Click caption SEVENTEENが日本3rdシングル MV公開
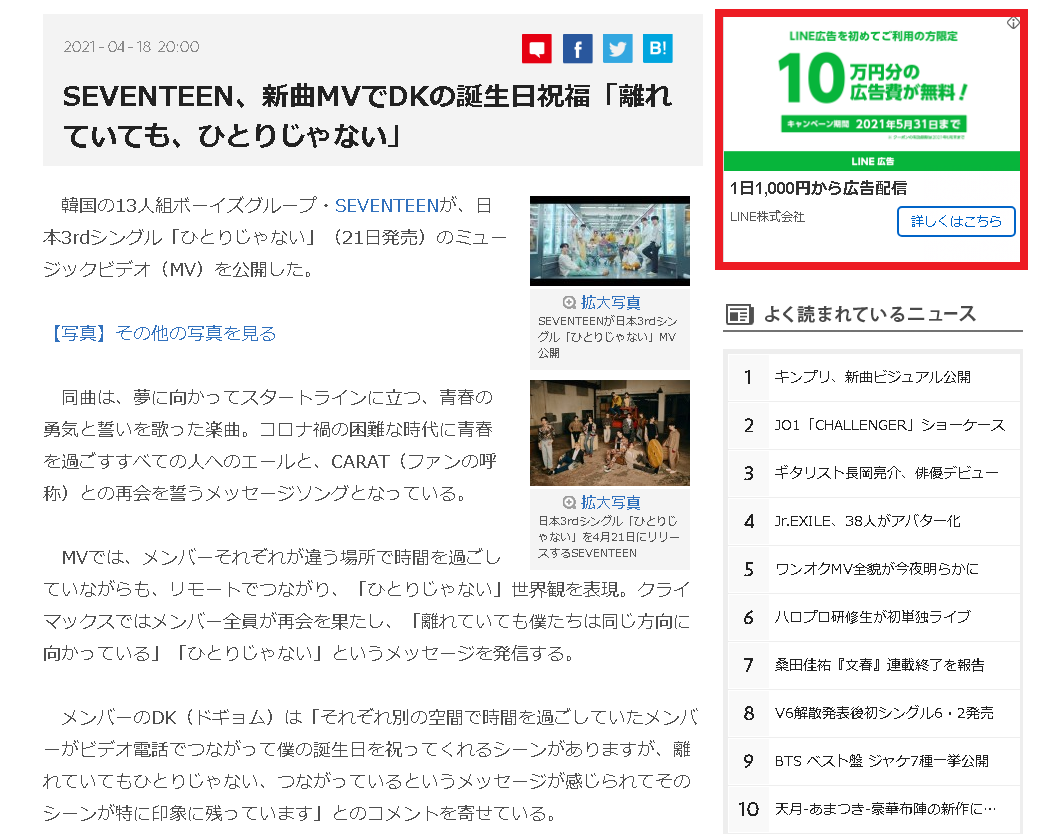 tap(608, 337)
